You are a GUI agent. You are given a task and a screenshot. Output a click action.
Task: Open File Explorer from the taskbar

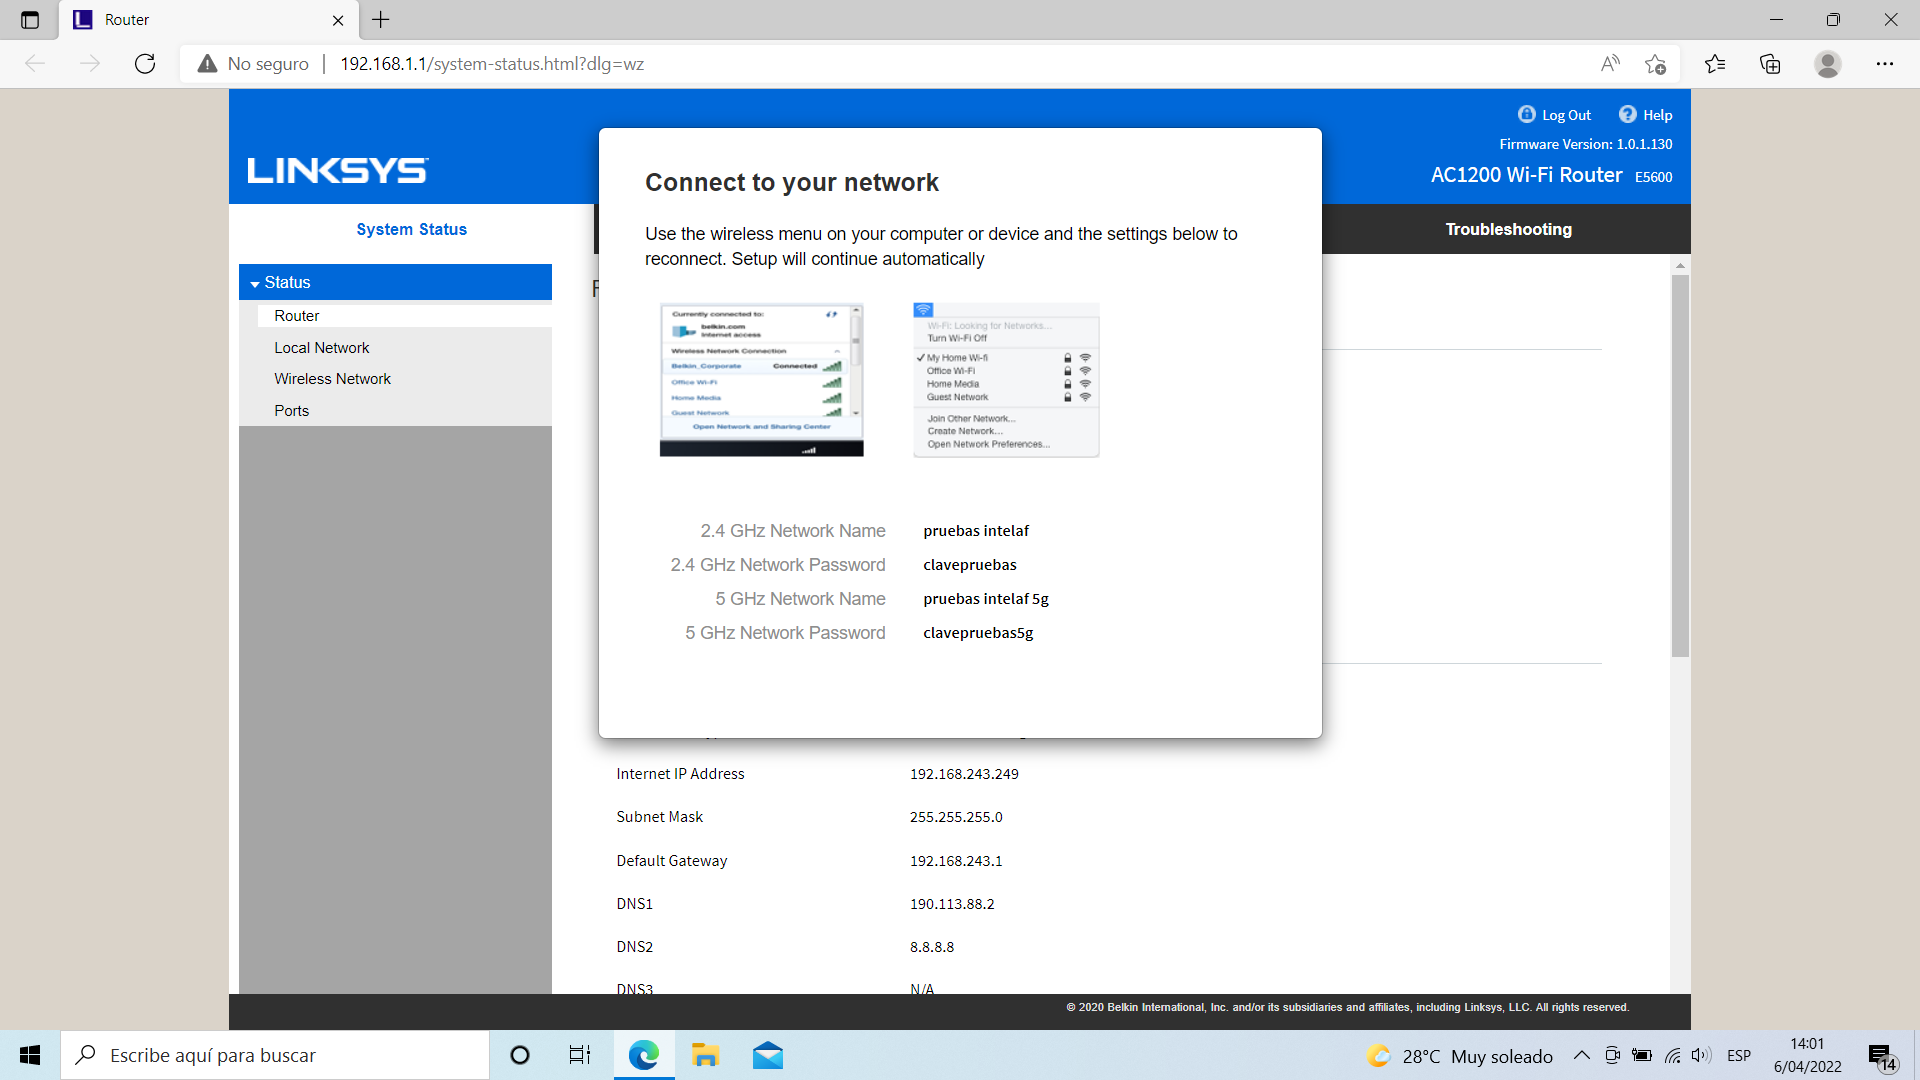(x=705, y=1055)
